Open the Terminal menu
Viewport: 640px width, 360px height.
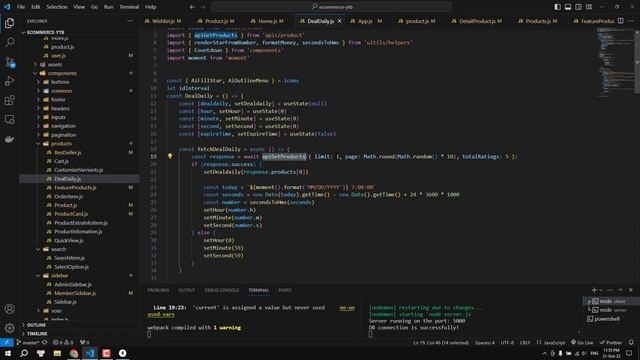pyautogui.click(x=129, y=7)
